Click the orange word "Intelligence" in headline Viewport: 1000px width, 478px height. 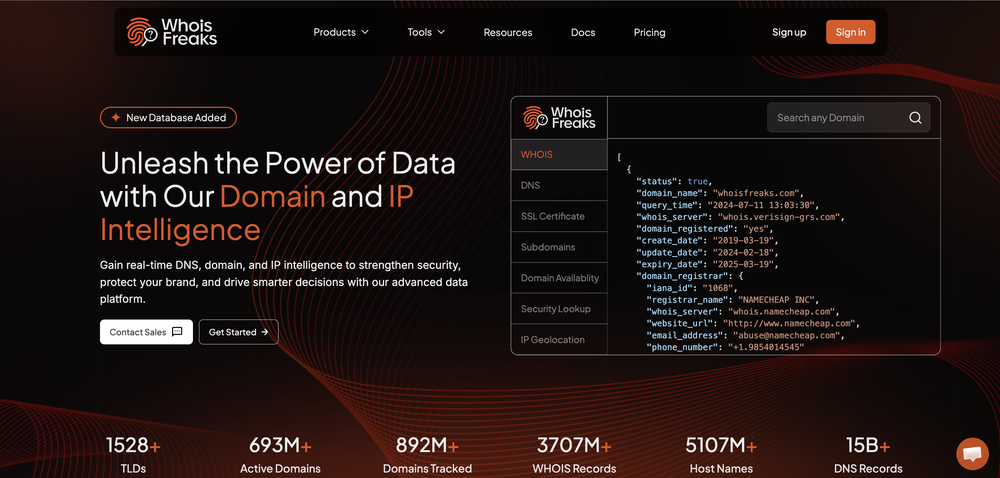tap(180, 230)
